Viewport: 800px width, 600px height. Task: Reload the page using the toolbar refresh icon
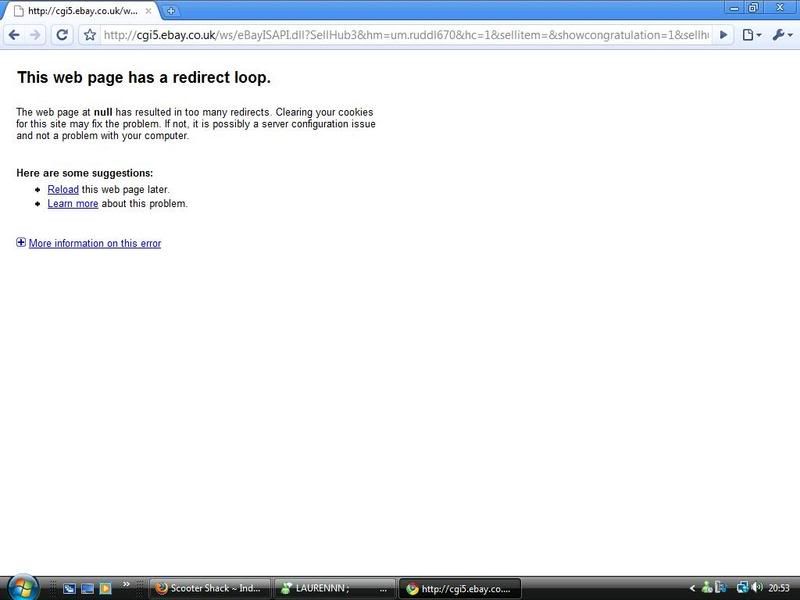pyautogui.click(x=62, y=35)
